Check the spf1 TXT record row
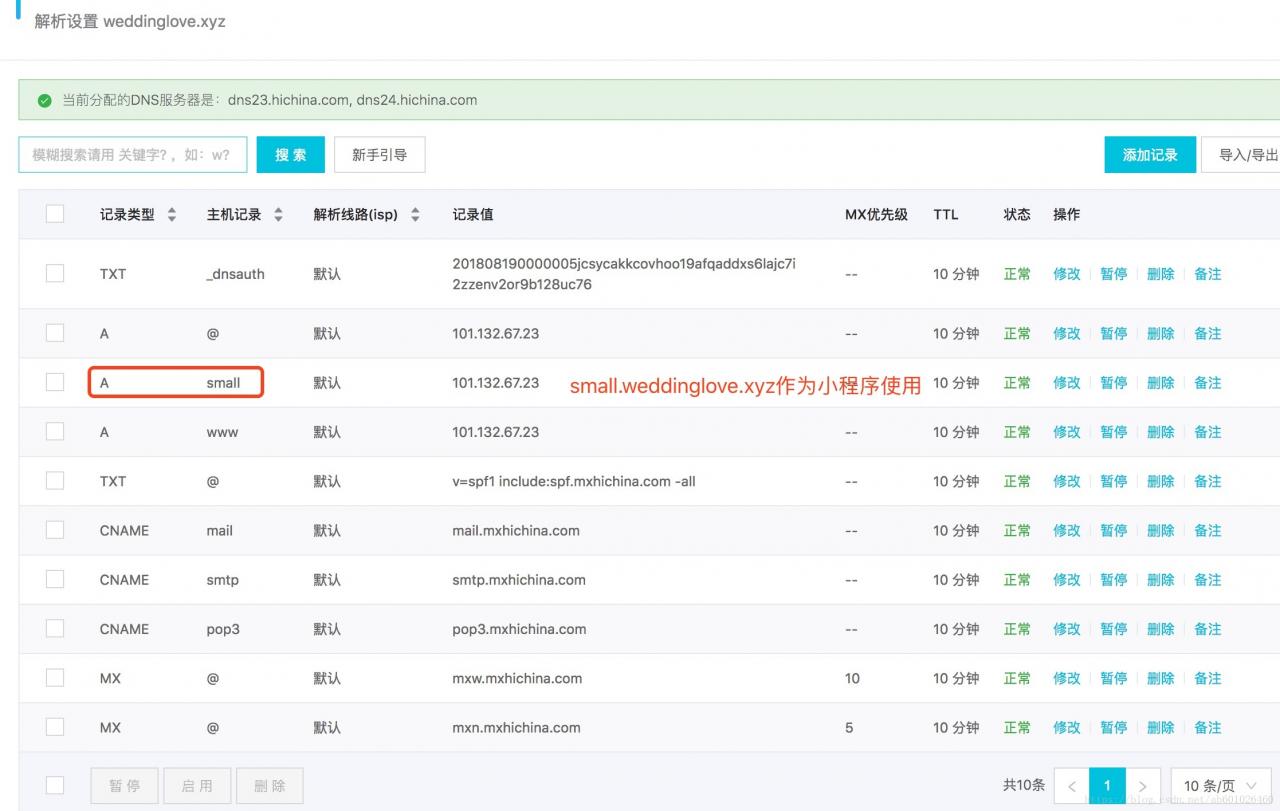This screenshot has height=811, width=1280. click(x=55, y=481)
